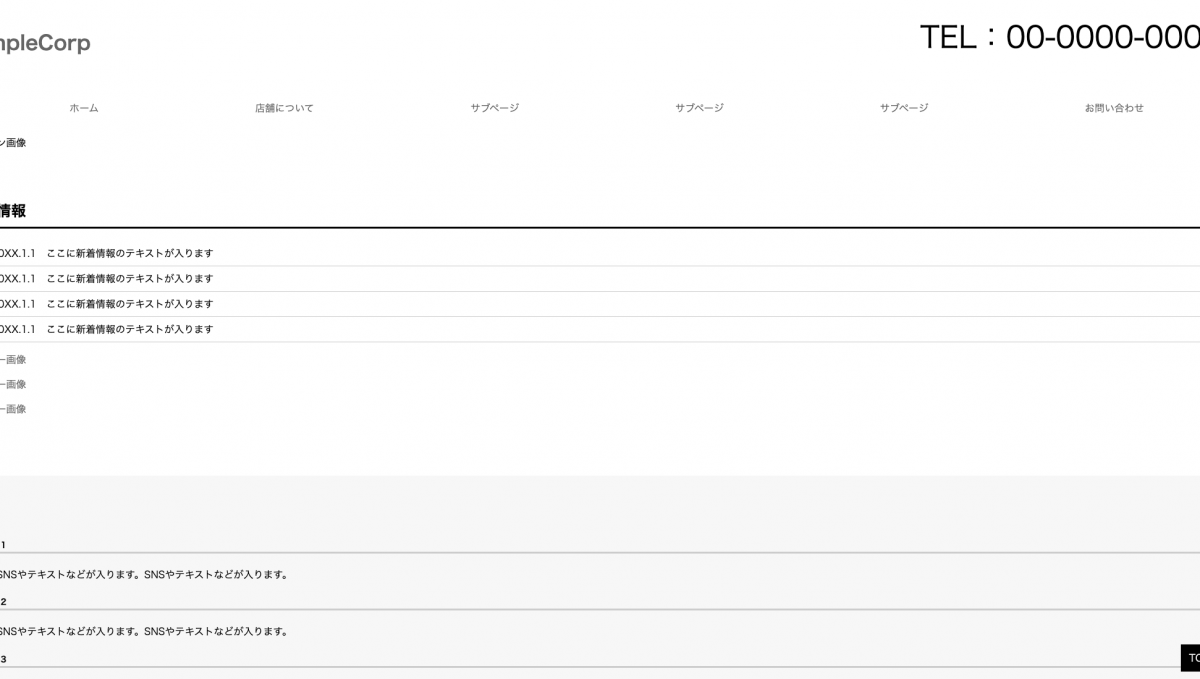This screenshot has width=1200, height=679.
Task: Open the ホーム navigation item
Action: tap(84, 108)
